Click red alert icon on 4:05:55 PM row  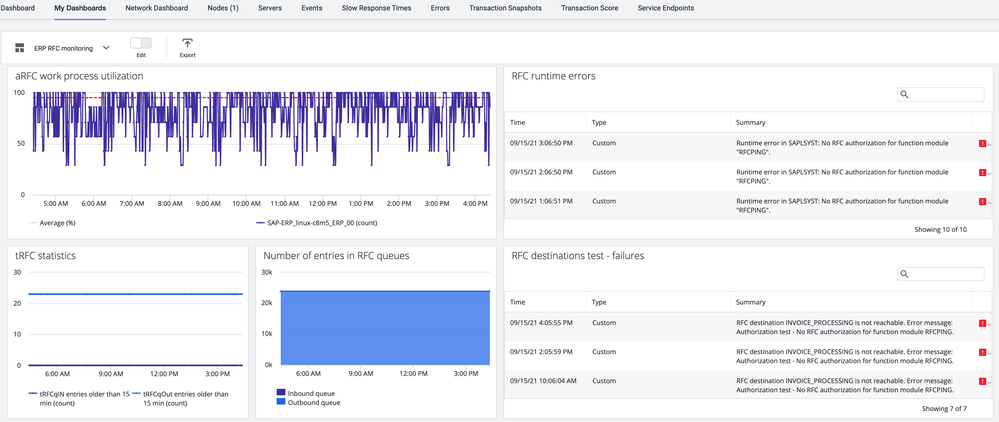982,323
